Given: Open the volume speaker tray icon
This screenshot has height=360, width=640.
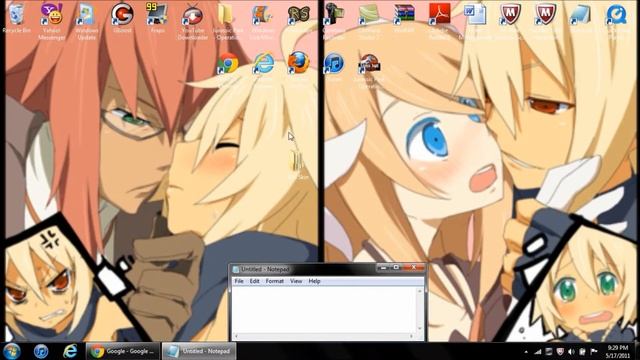Looking at the screenshot, I should [571, 351].
